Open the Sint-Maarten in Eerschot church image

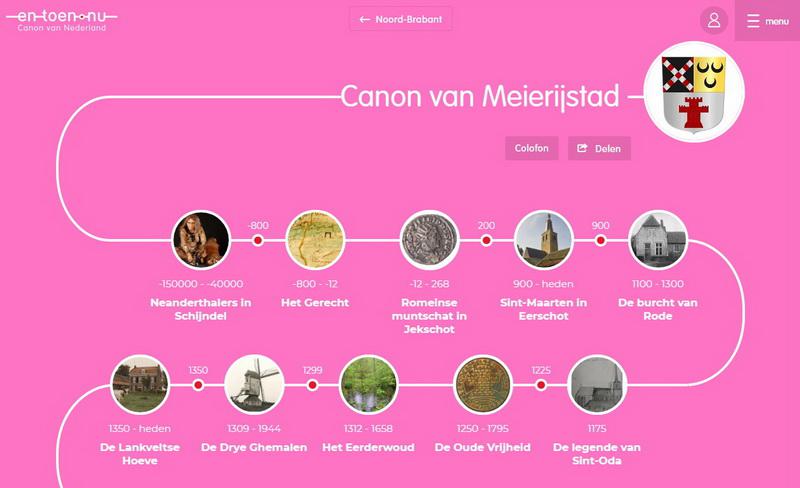coord(543,241)
